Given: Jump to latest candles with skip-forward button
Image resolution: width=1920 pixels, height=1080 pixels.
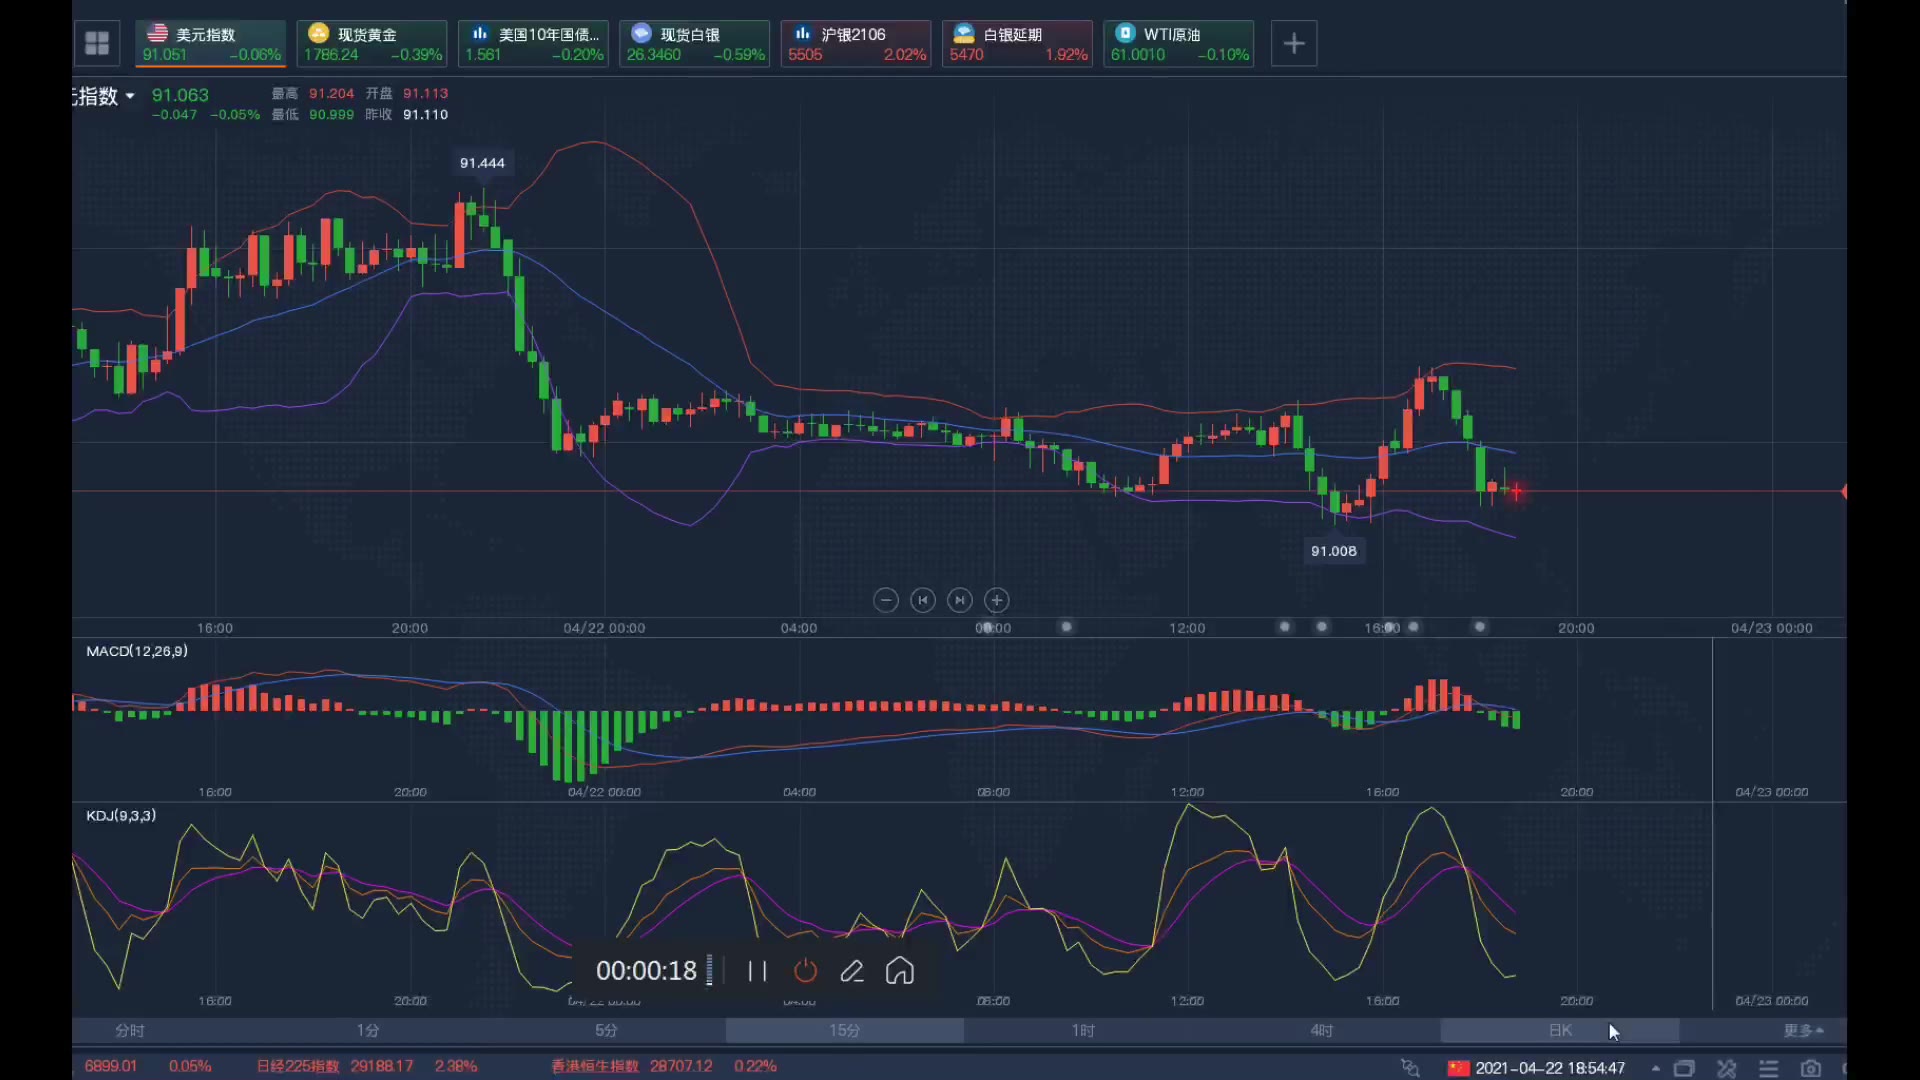Looking at the screenshot, I should coord(960,600).
